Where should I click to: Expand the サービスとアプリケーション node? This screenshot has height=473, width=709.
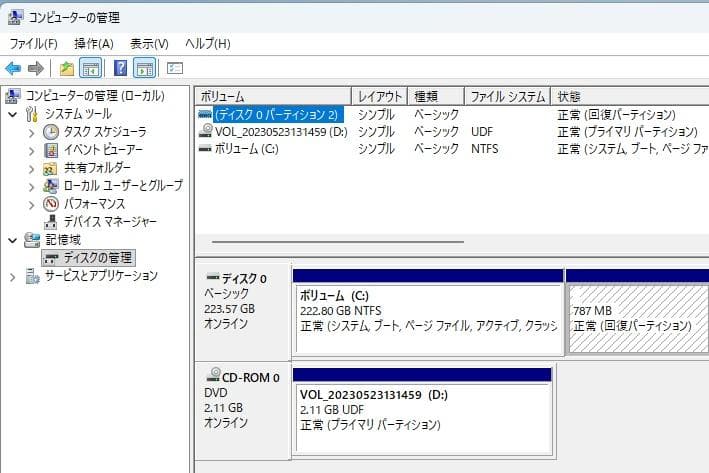tap(13, 277)
